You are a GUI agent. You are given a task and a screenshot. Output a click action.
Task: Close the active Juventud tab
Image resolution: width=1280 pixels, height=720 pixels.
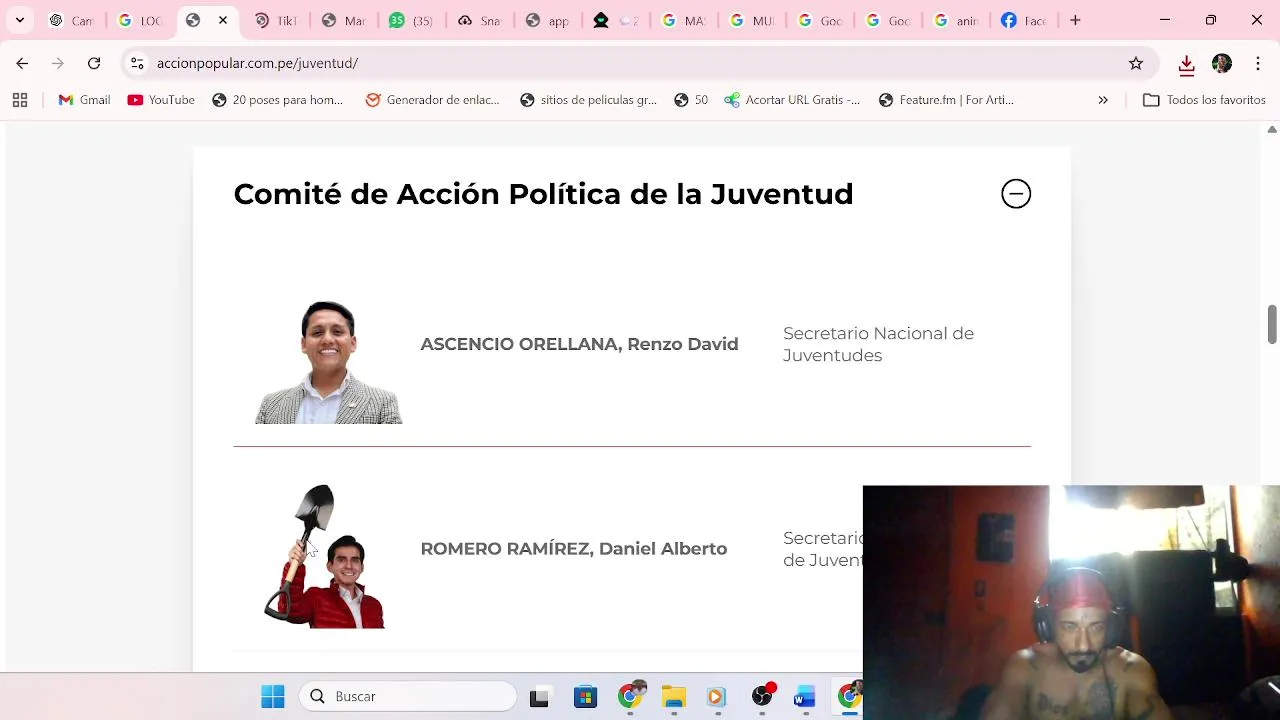(223, 20)
